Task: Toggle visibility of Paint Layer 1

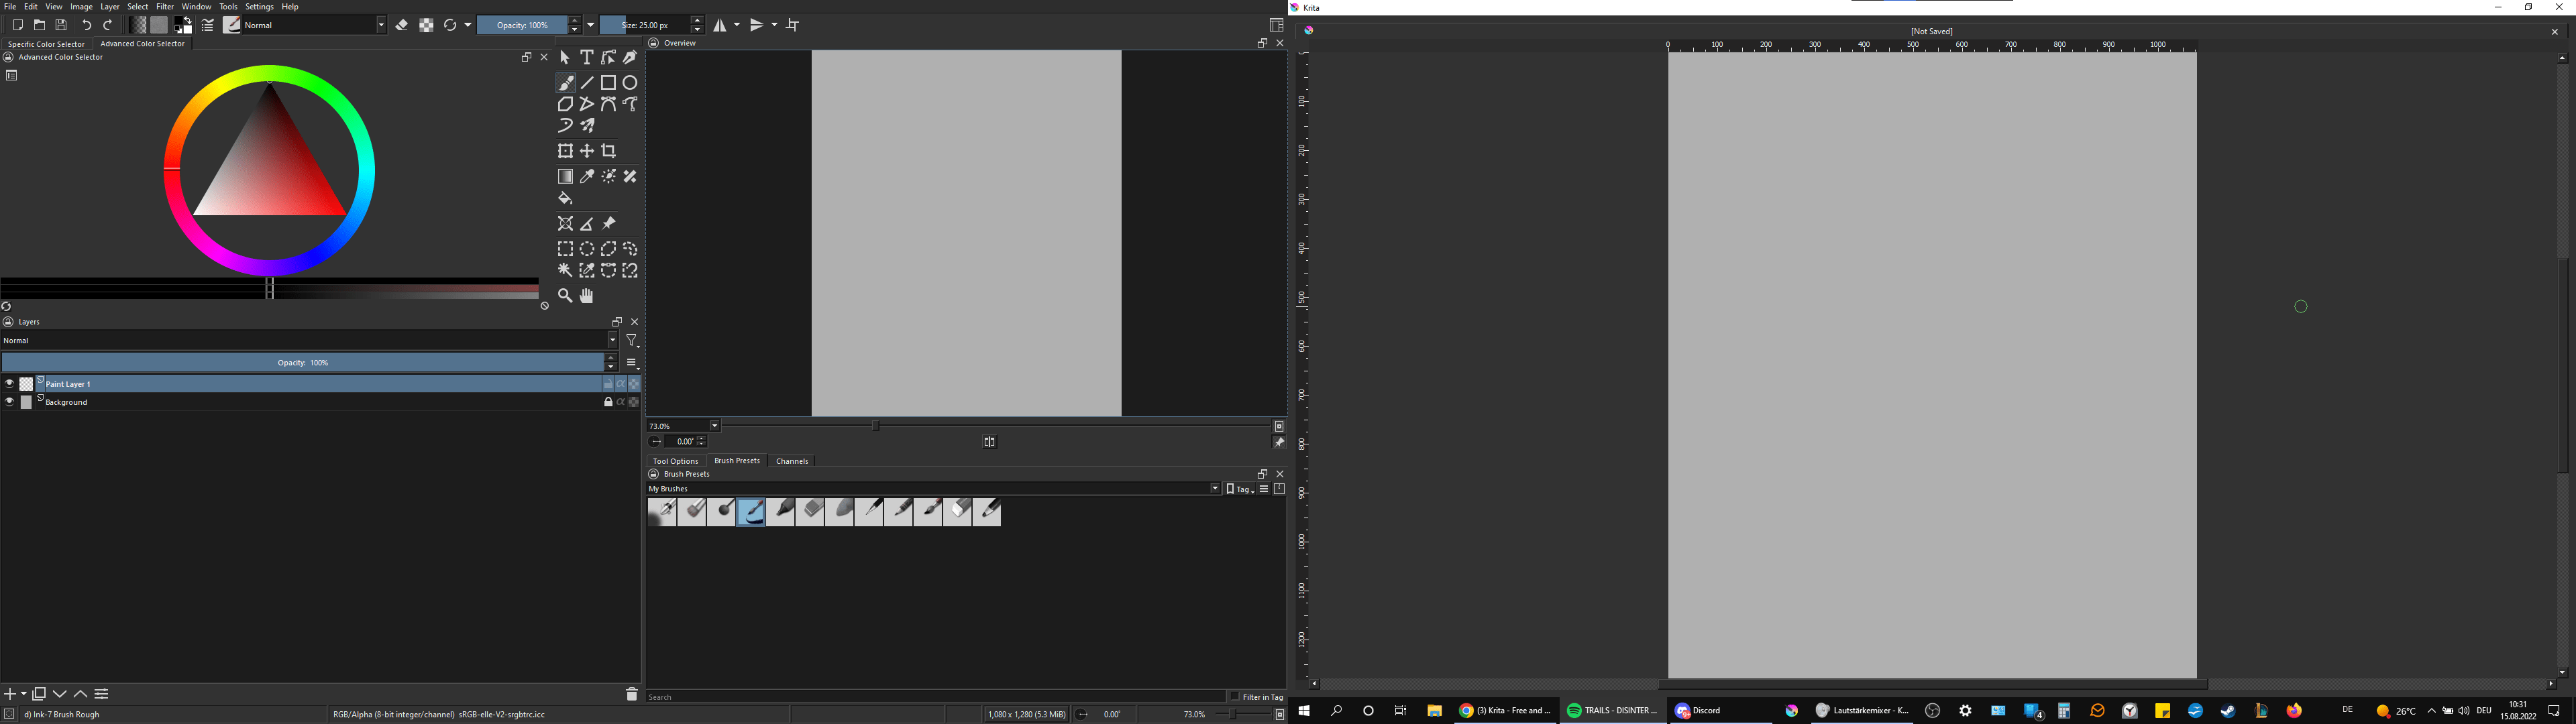Action: (10, 383)
